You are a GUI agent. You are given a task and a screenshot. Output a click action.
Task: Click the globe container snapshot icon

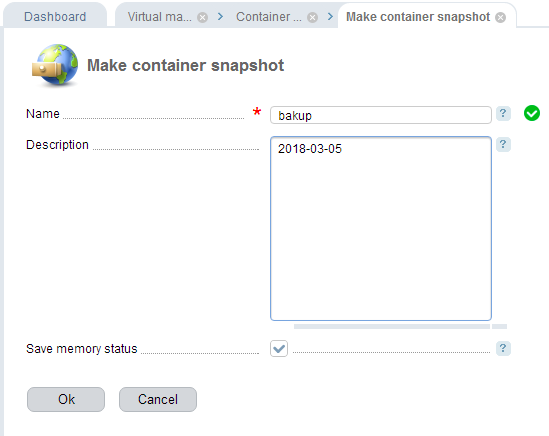click(55, 65)
